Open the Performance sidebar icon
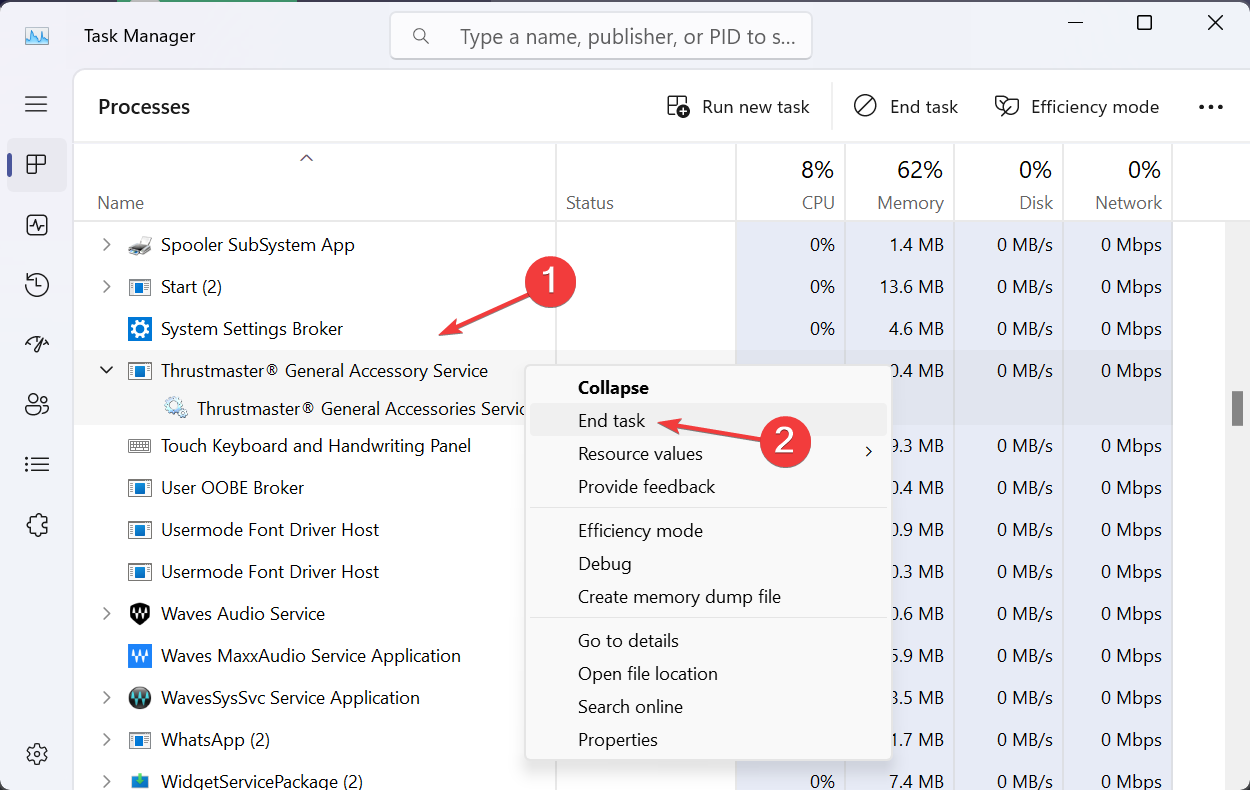Image resolution: width=1250 pixels, height=790 pixels. [37, 225]
